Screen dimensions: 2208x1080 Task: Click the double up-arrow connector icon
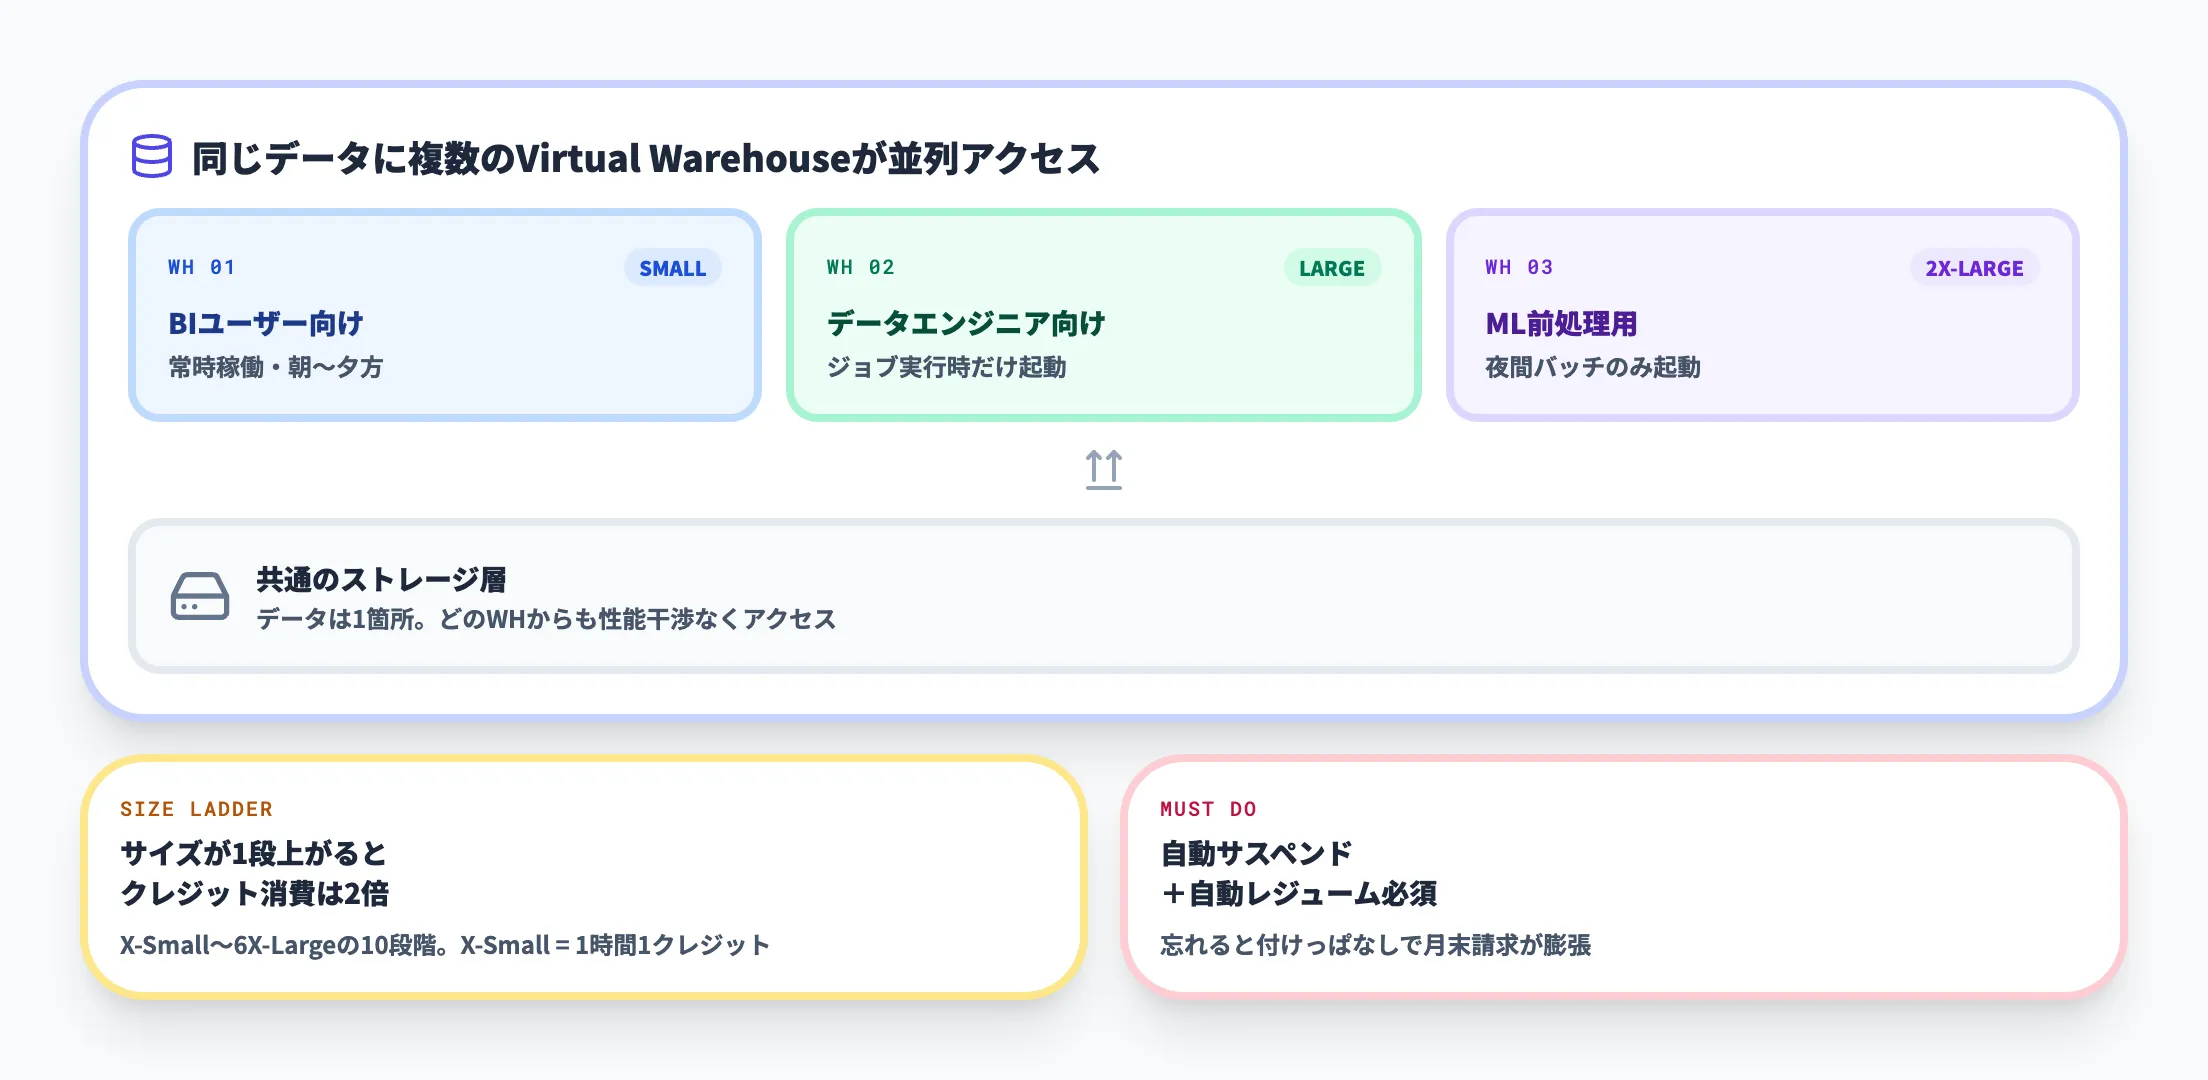(x=1104, y=467)
